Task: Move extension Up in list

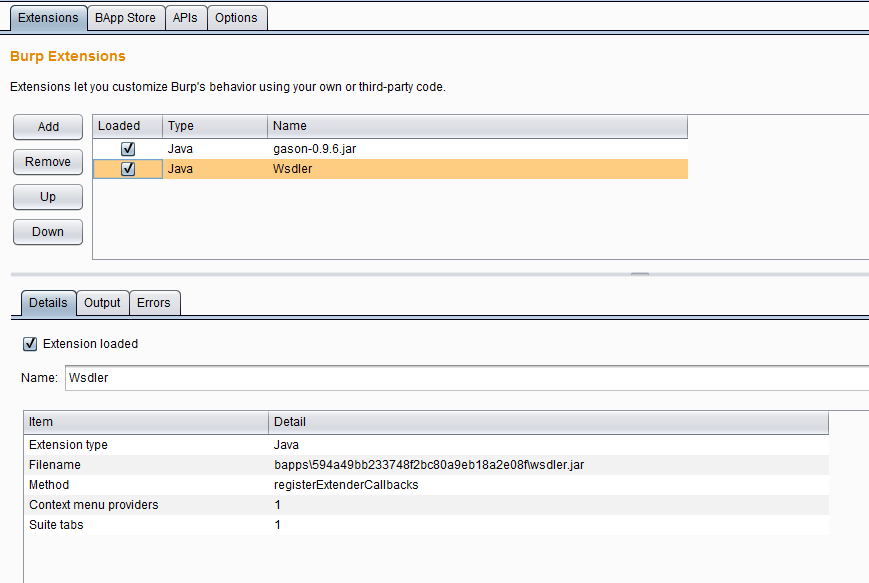Action: (x=48, y=197)
